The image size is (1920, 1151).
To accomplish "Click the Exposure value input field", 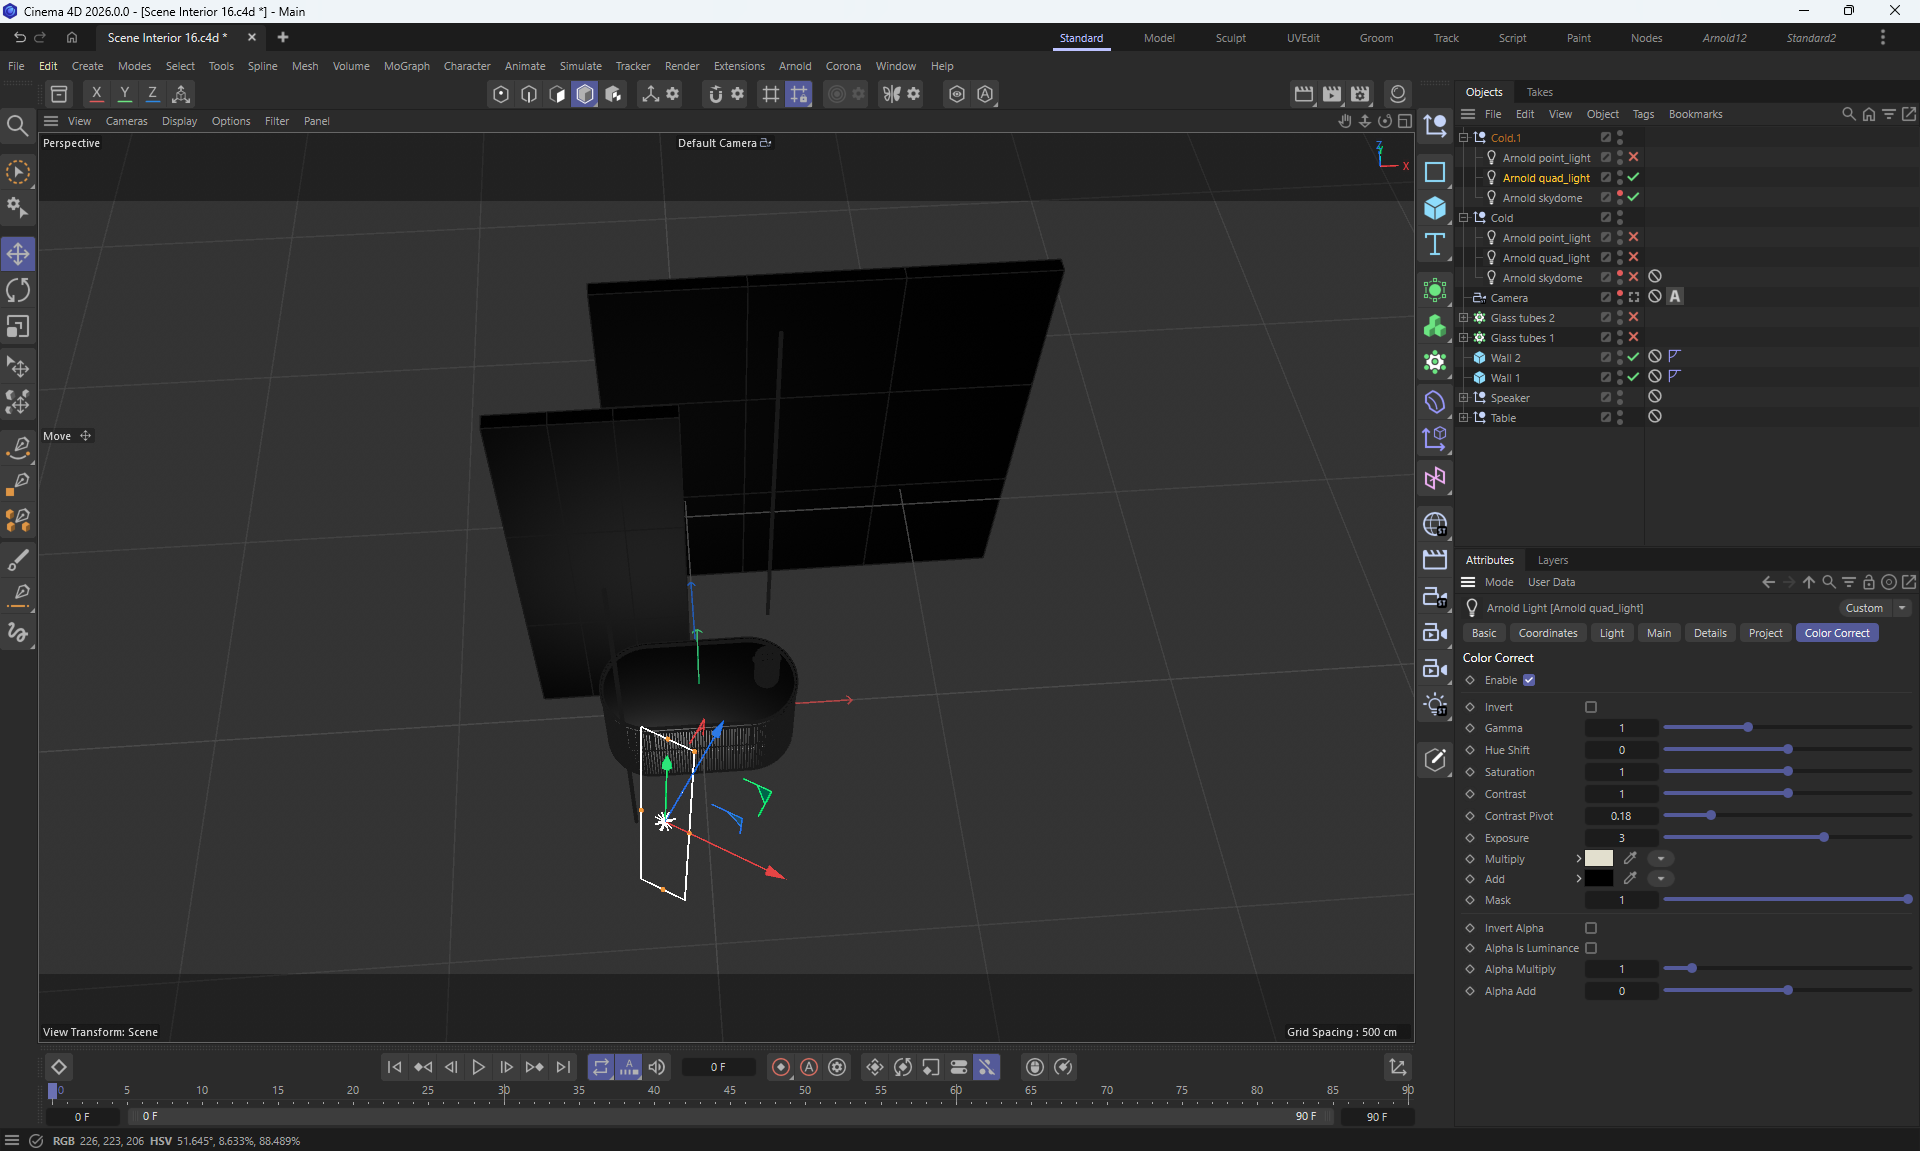I will point(1621,838).
